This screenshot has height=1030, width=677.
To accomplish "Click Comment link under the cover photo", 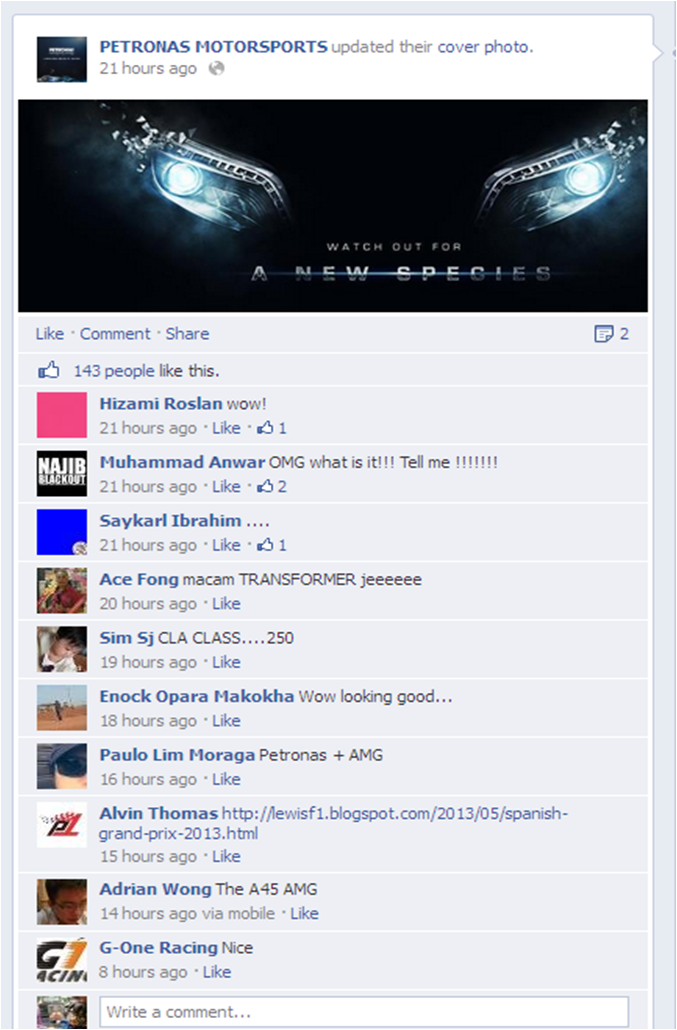I will click(x=115, y=334).
